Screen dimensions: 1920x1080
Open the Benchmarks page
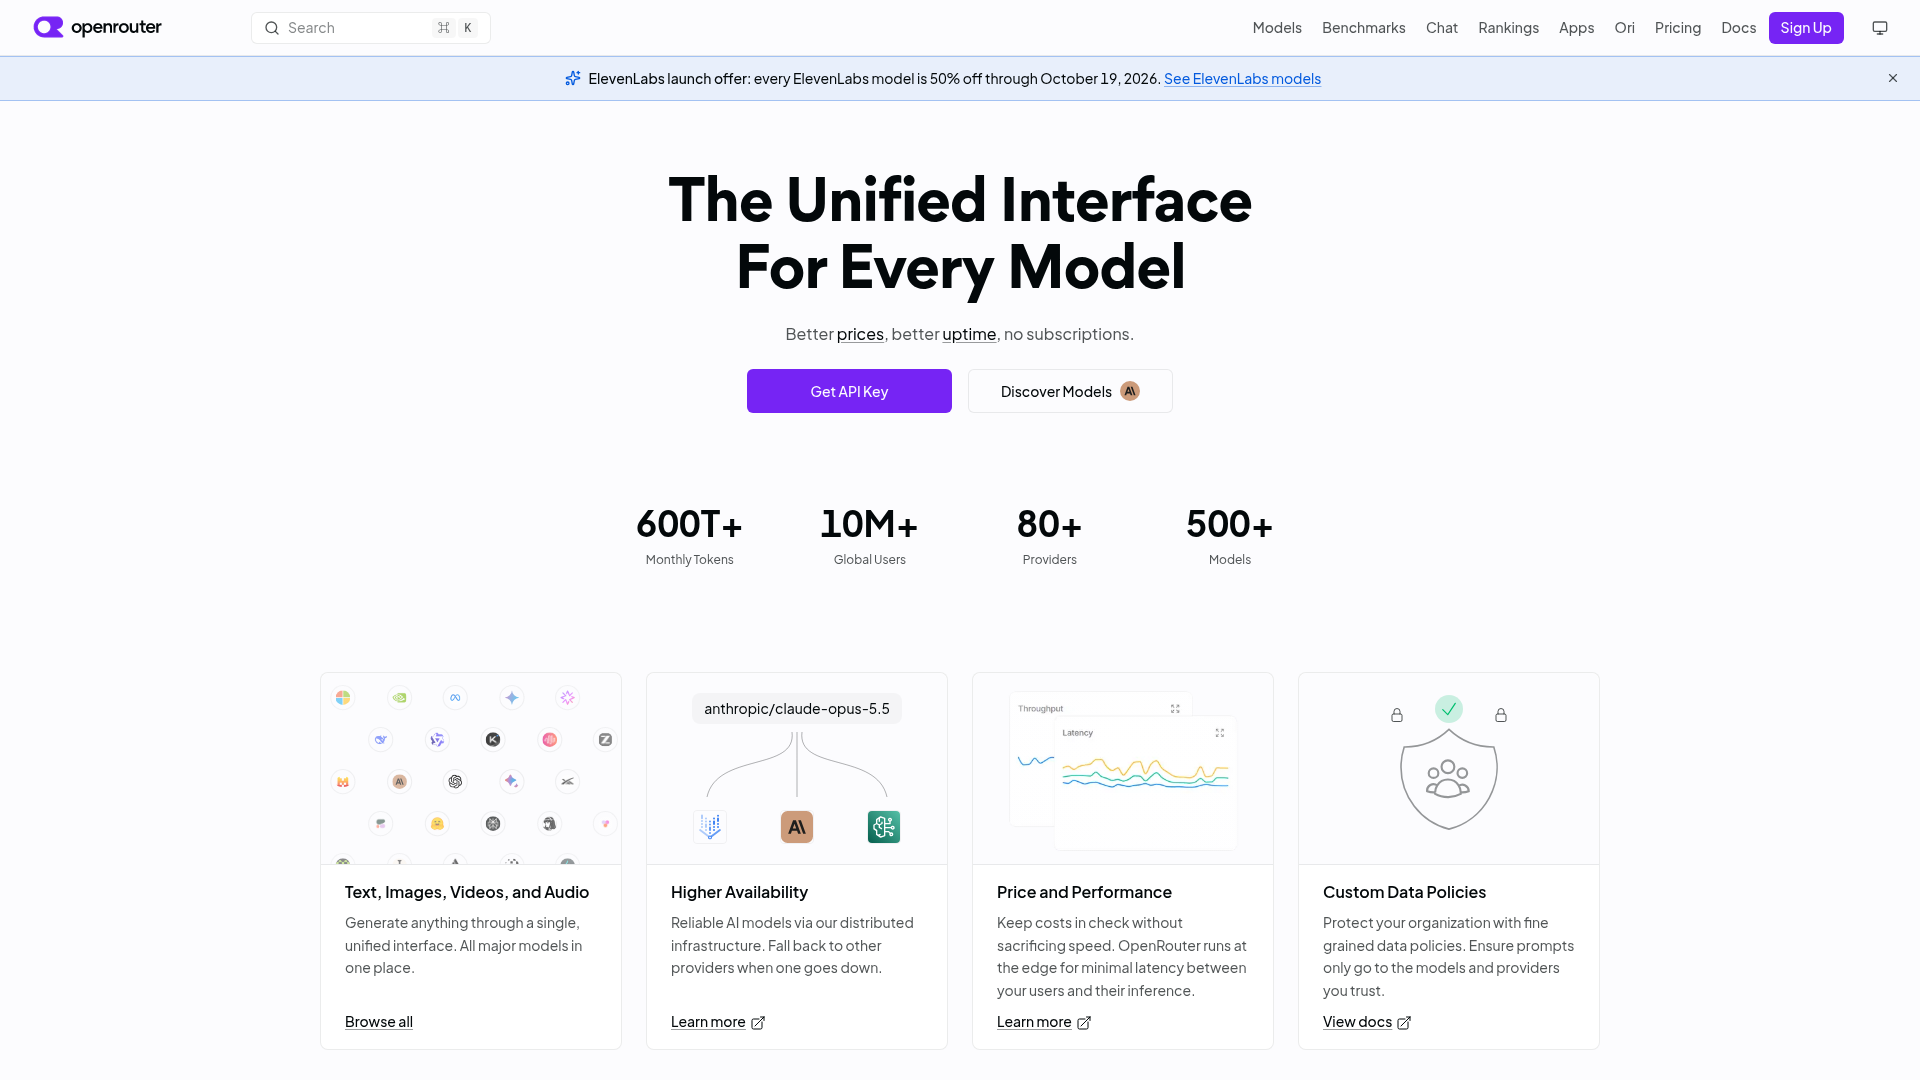(1364, 28)
